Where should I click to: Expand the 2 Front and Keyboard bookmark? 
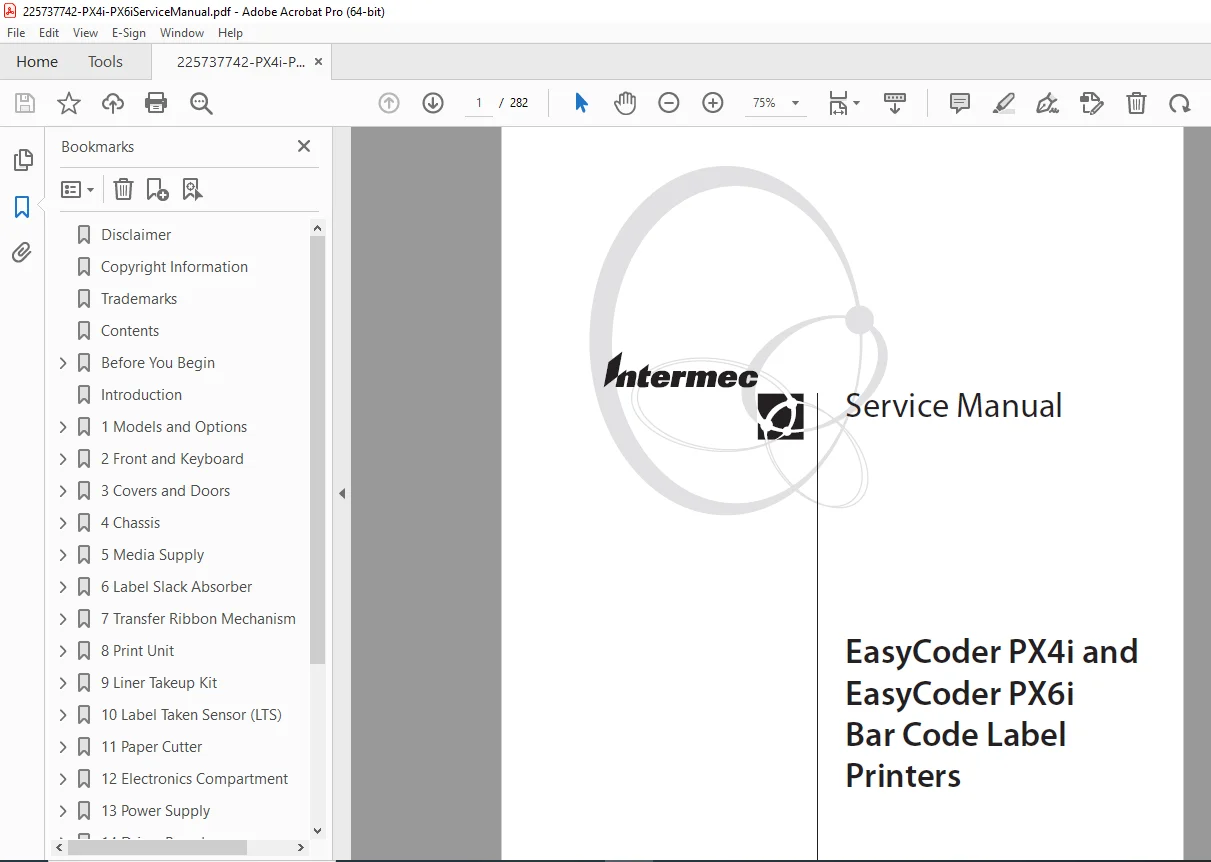pos(63,459)
